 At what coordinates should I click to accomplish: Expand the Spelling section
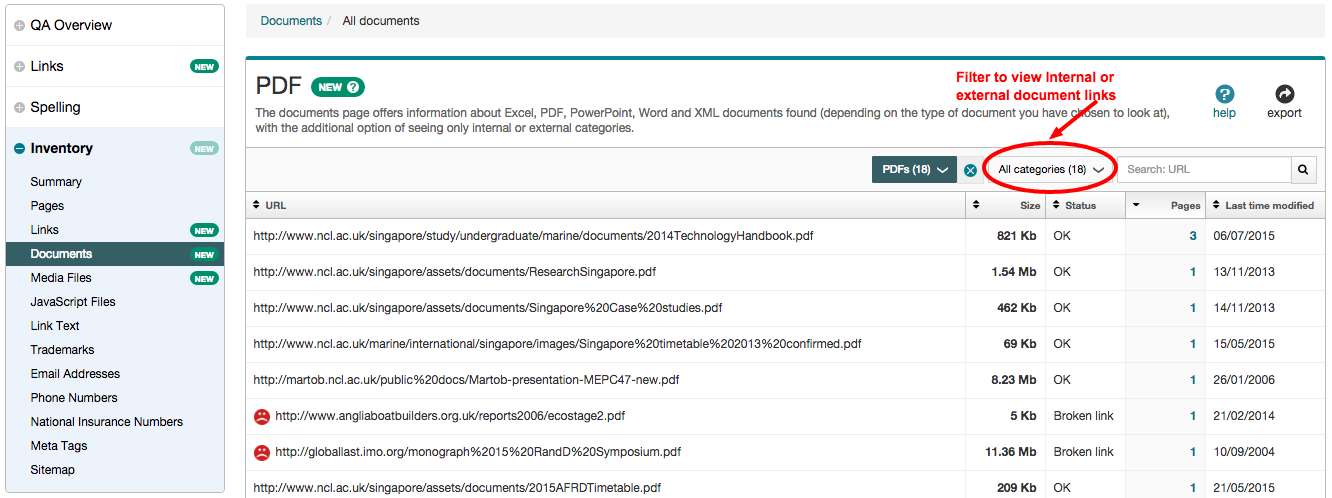pos(20,108)
